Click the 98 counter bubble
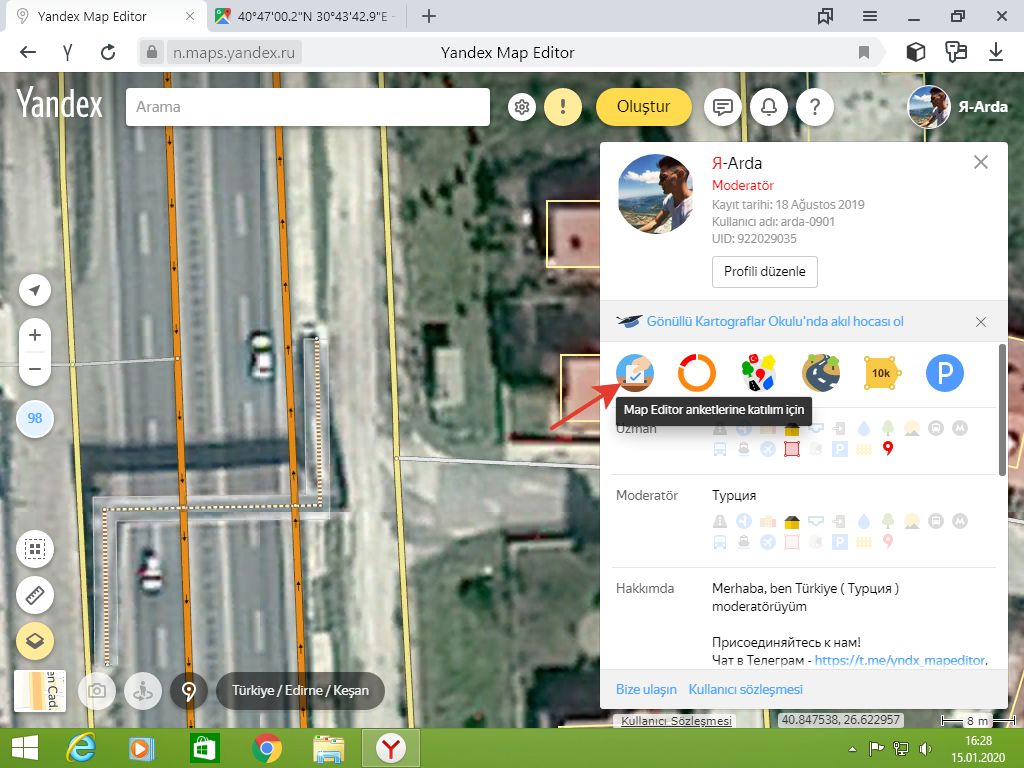This screenshot has width=1024, height=768. (x=35, y=418)
